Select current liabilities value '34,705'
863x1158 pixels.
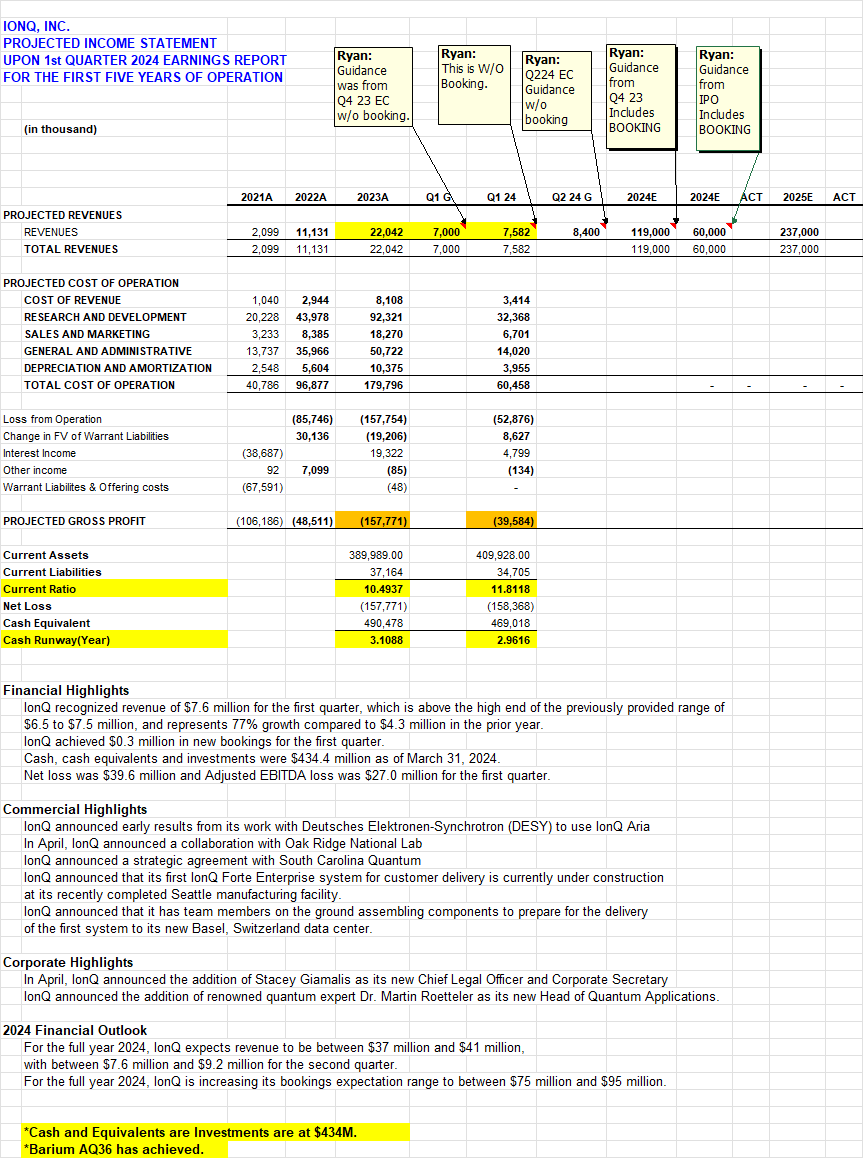point(513,572)
